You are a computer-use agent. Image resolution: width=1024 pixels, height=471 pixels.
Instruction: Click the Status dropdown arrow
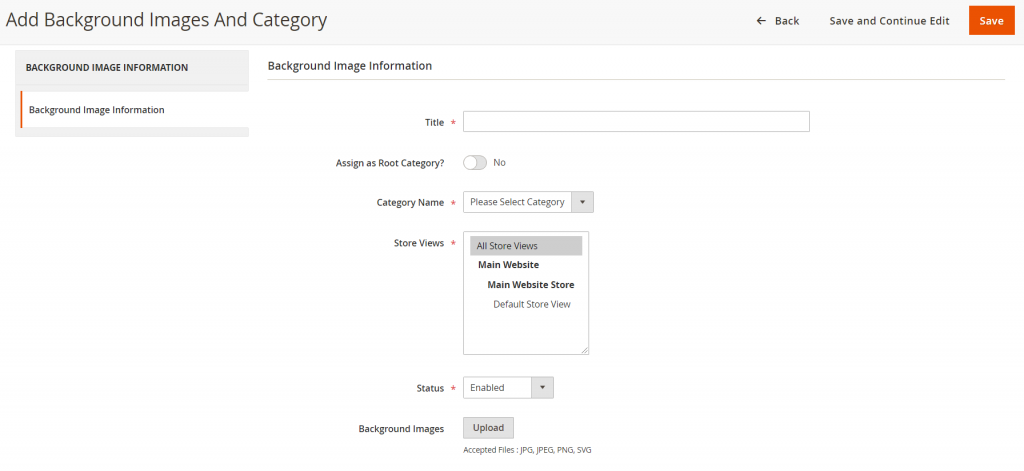pos(541,387)
